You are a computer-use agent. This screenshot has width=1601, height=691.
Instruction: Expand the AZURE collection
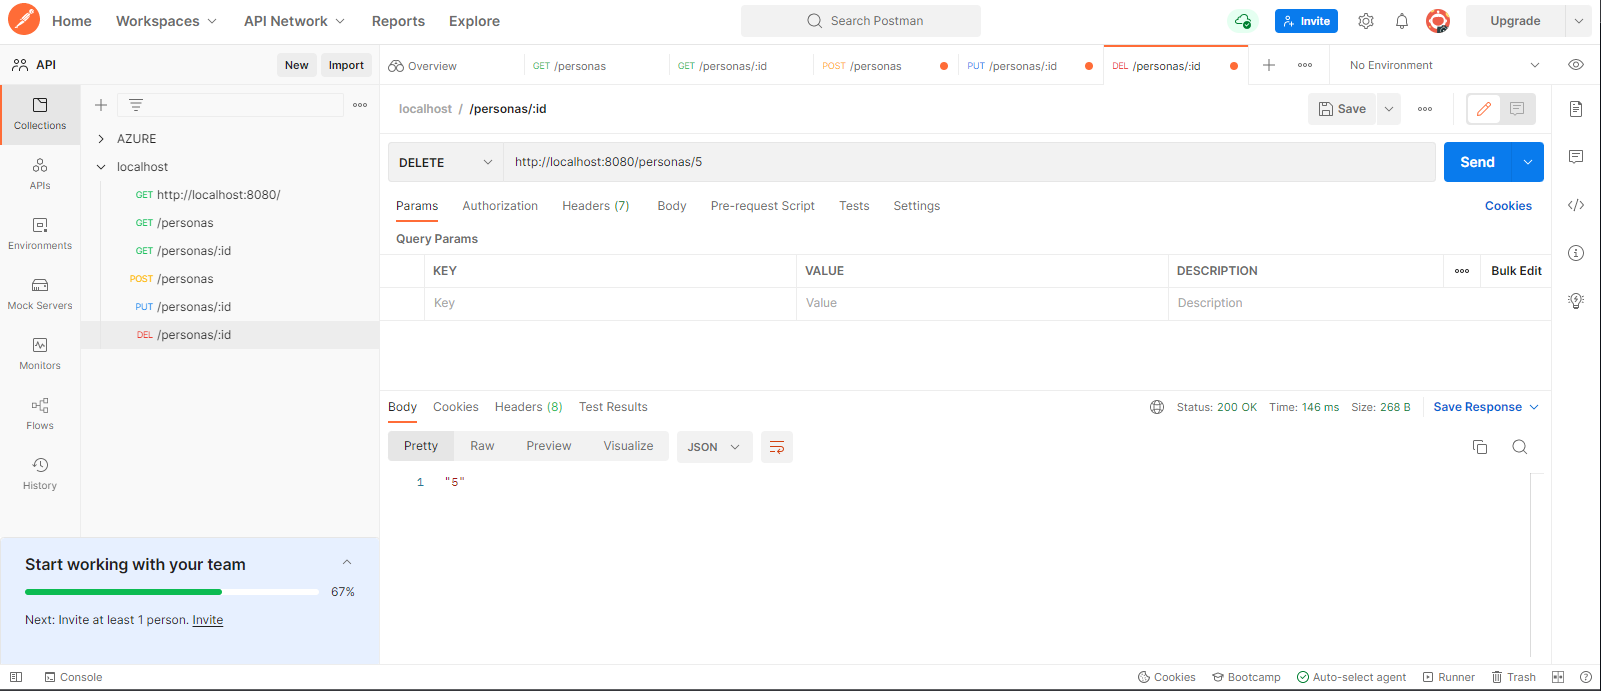[x=101, y=139]
